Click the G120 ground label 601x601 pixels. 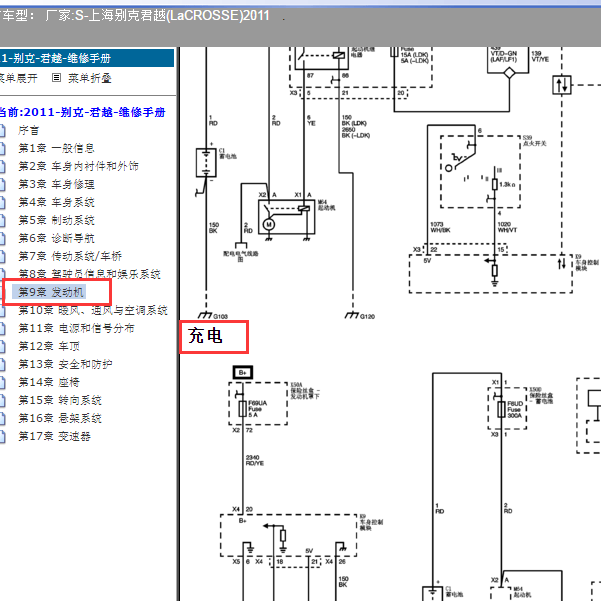click(x=367, y=317)
